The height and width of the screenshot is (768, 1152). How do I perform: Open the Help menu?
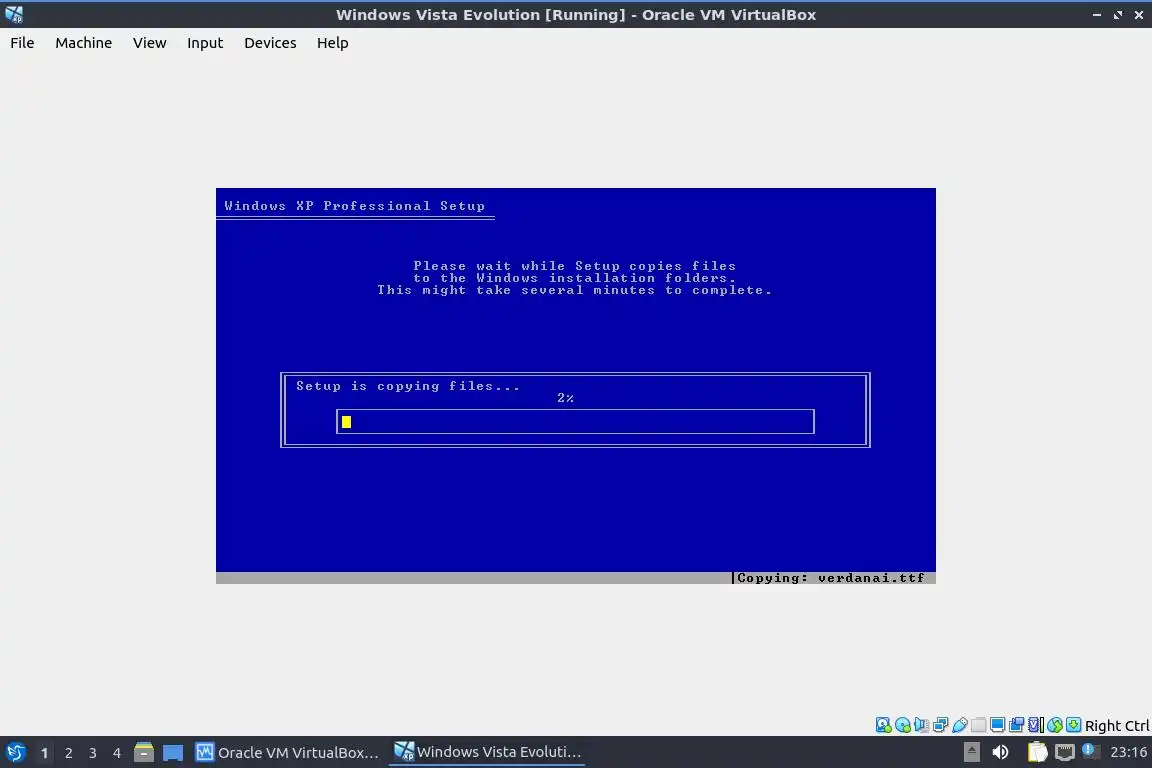[333, 43]
